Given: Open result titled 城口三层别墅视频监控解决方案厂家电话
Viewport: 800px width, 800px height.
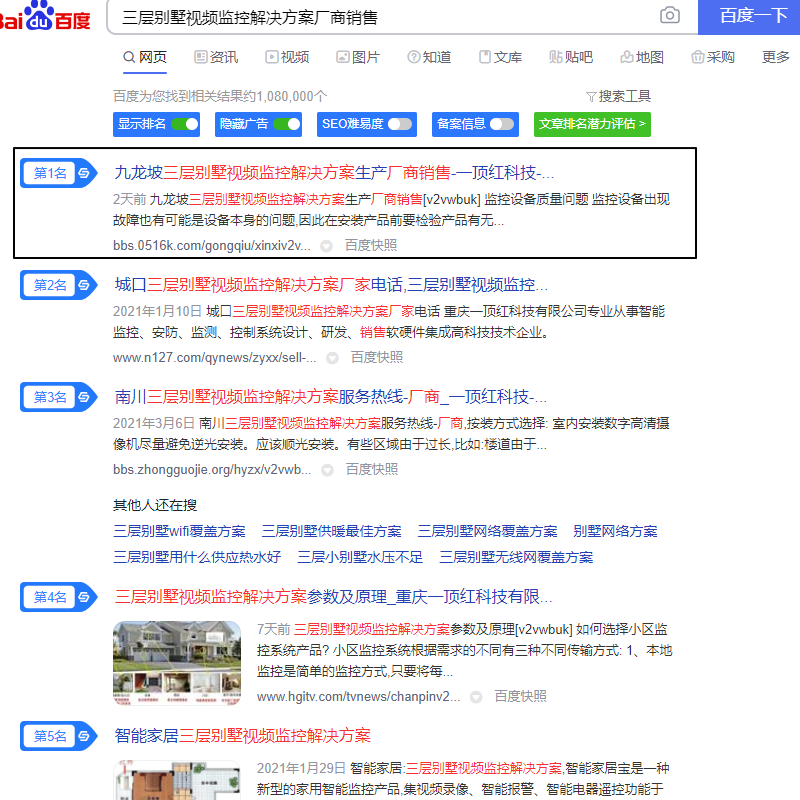Looking at the screenshot, I should click(x=331, y=285).
